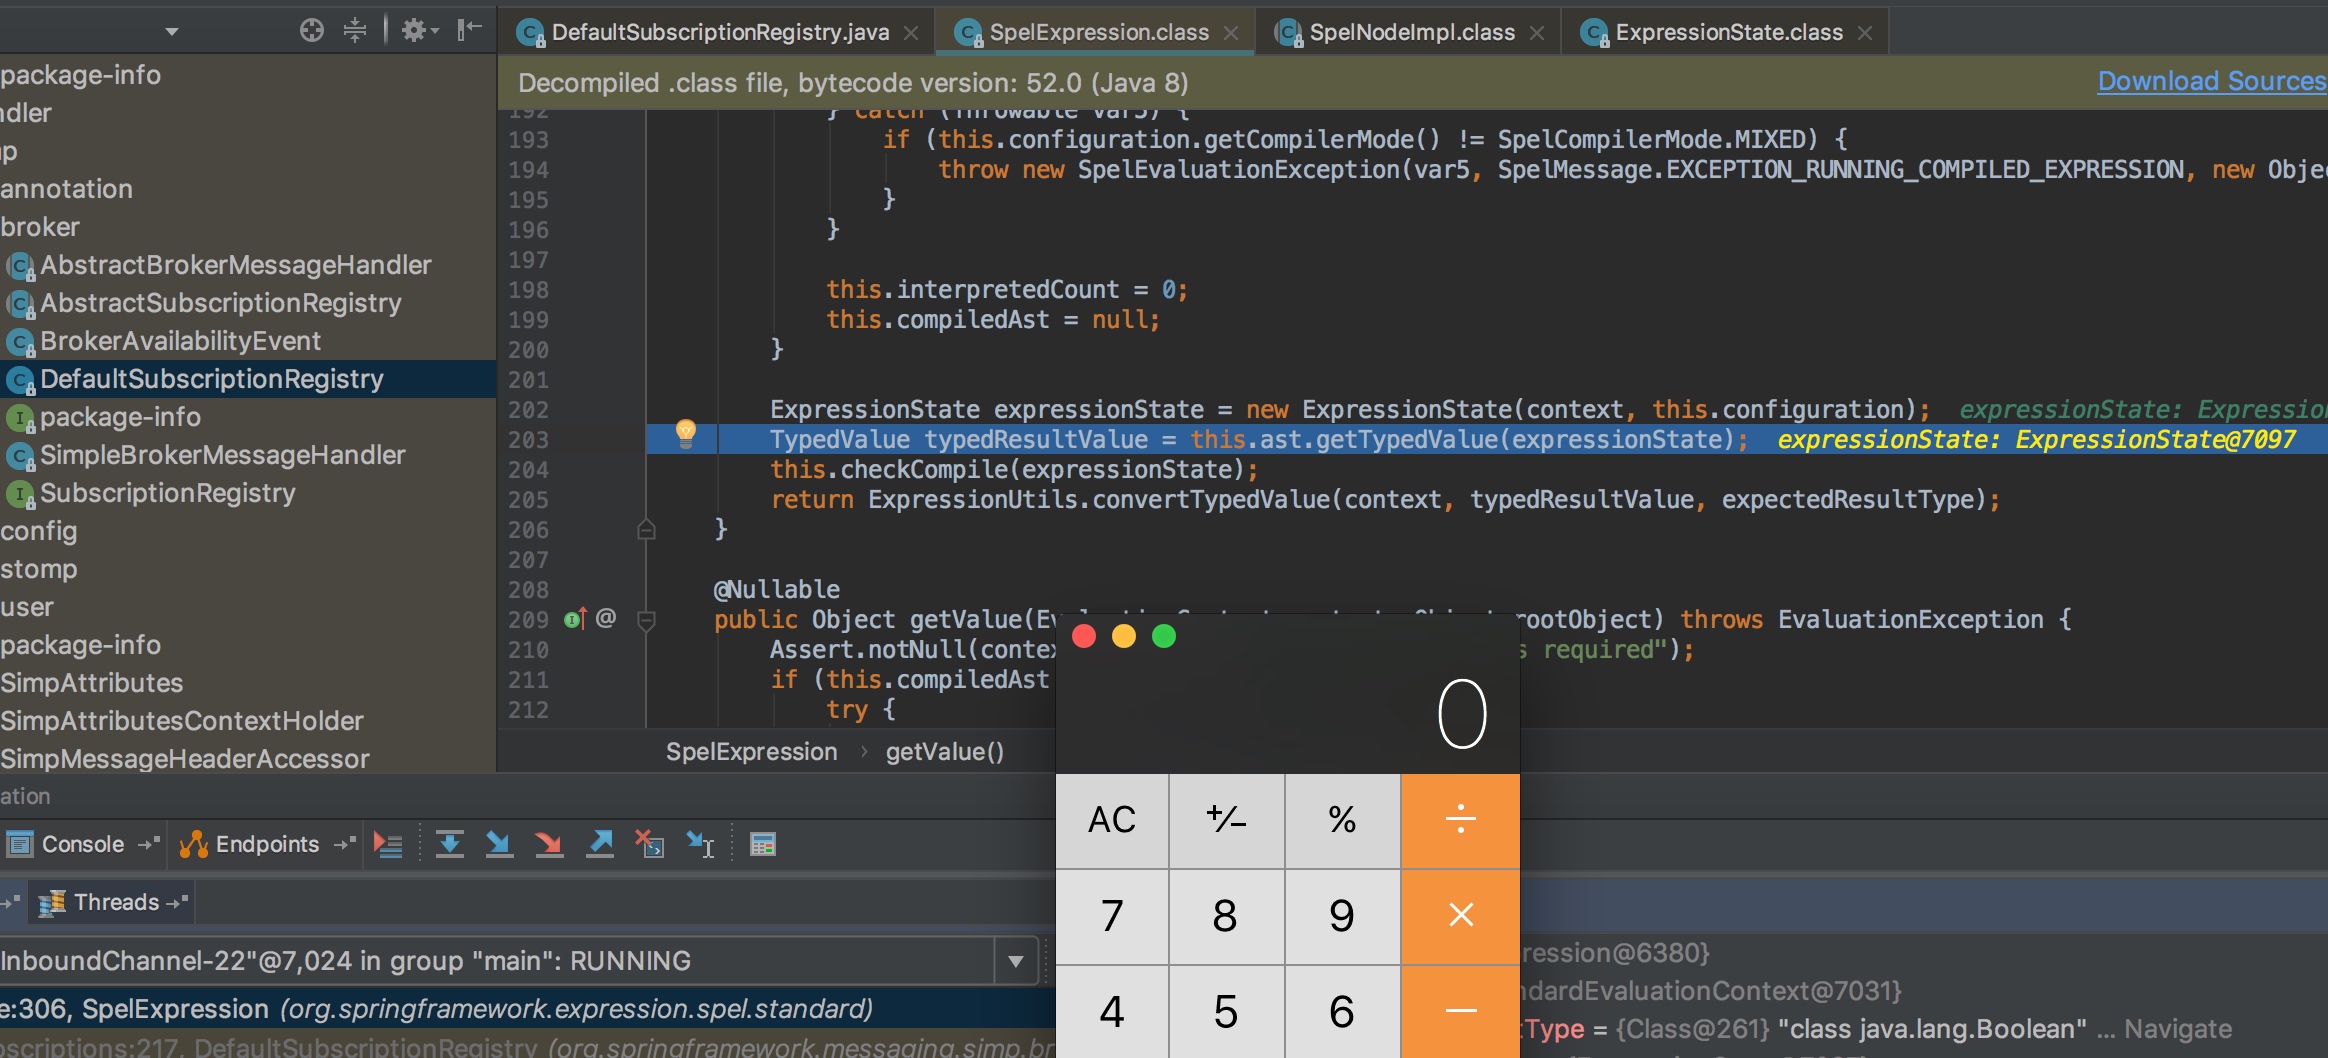Image resolution: width=2328 pixels, height=1058 pixels.
Task: Open the thread selector dropdown arrow
Action: pos(1016,962)
